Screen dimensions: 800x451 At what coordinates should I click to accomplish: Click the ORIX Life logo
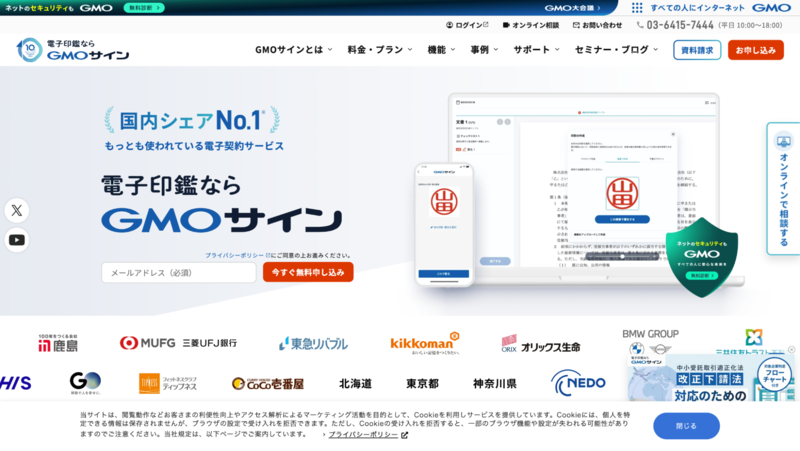point(541,344)
